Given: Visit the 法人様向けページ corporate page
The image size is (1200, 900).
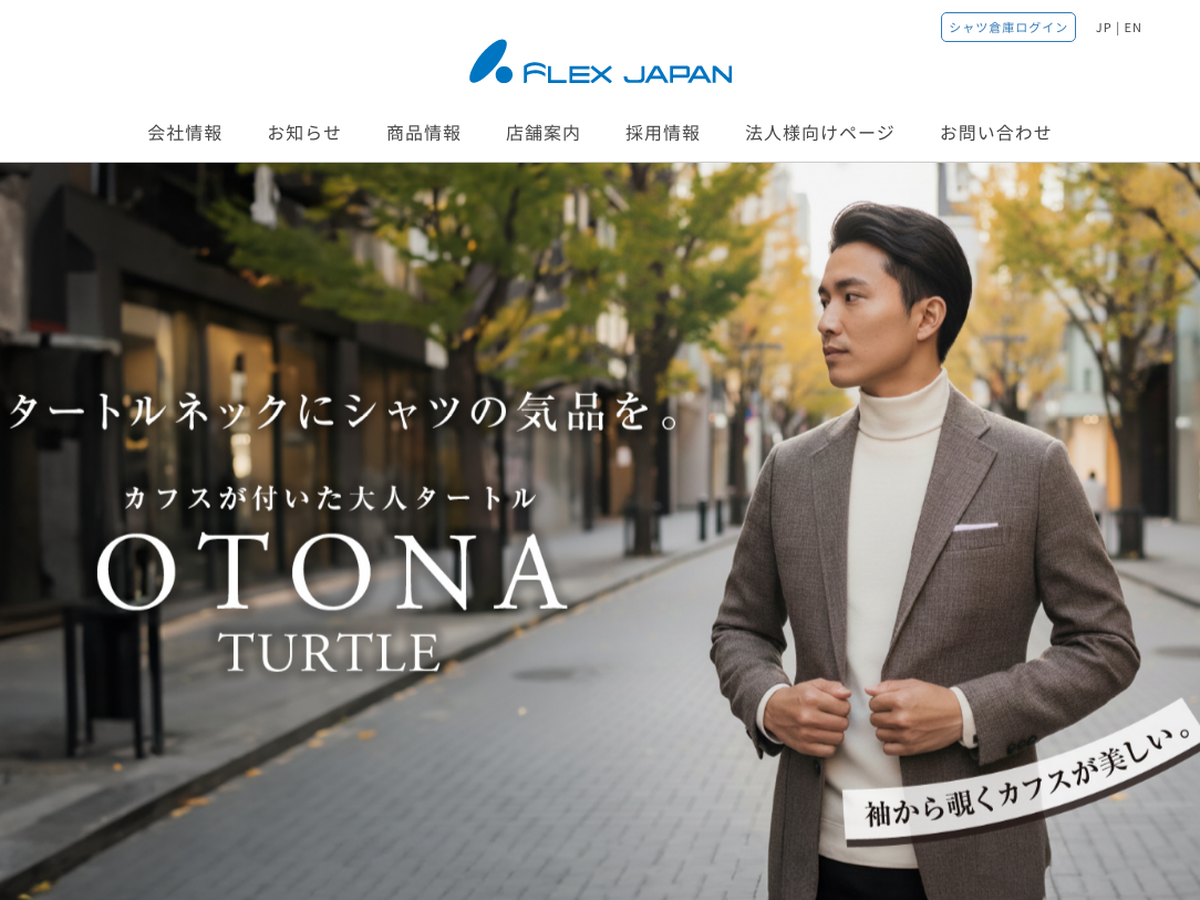Looking at the screenshot, I should pos(820,132).
